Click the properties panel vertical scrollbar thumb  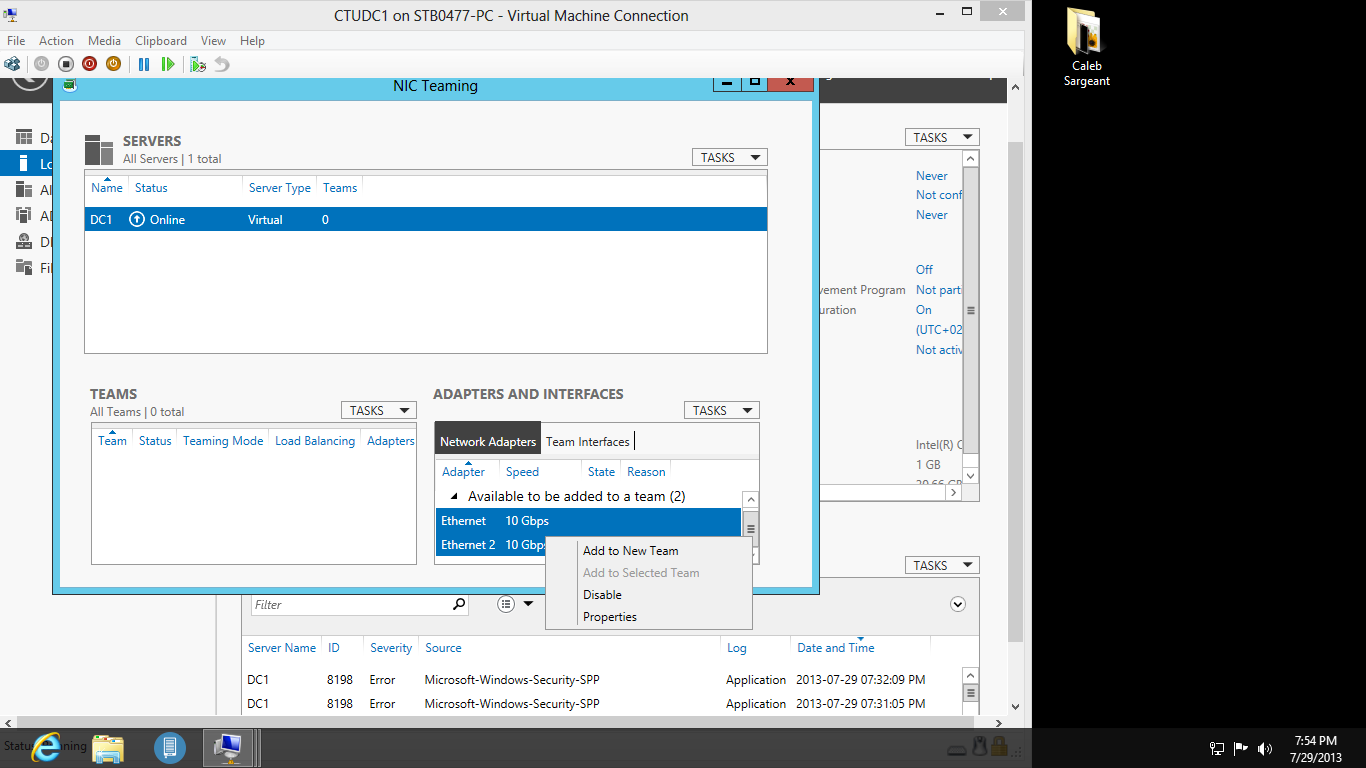(x=971, y=310)
